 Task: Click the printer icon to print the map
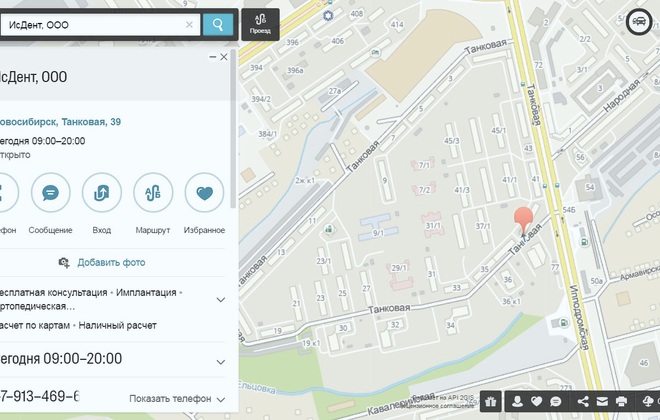pos(621,401)
